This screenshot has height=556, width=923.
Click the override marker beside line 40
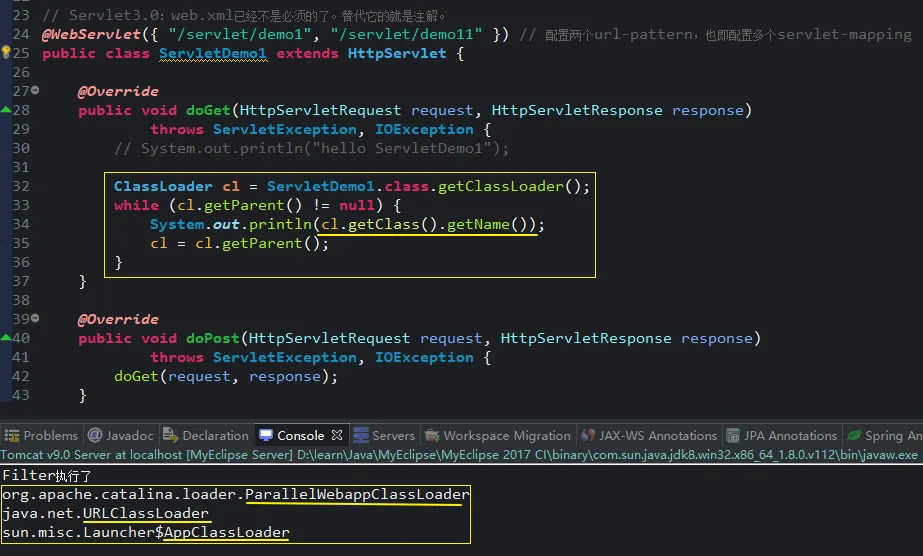click(x=6, y=337)
